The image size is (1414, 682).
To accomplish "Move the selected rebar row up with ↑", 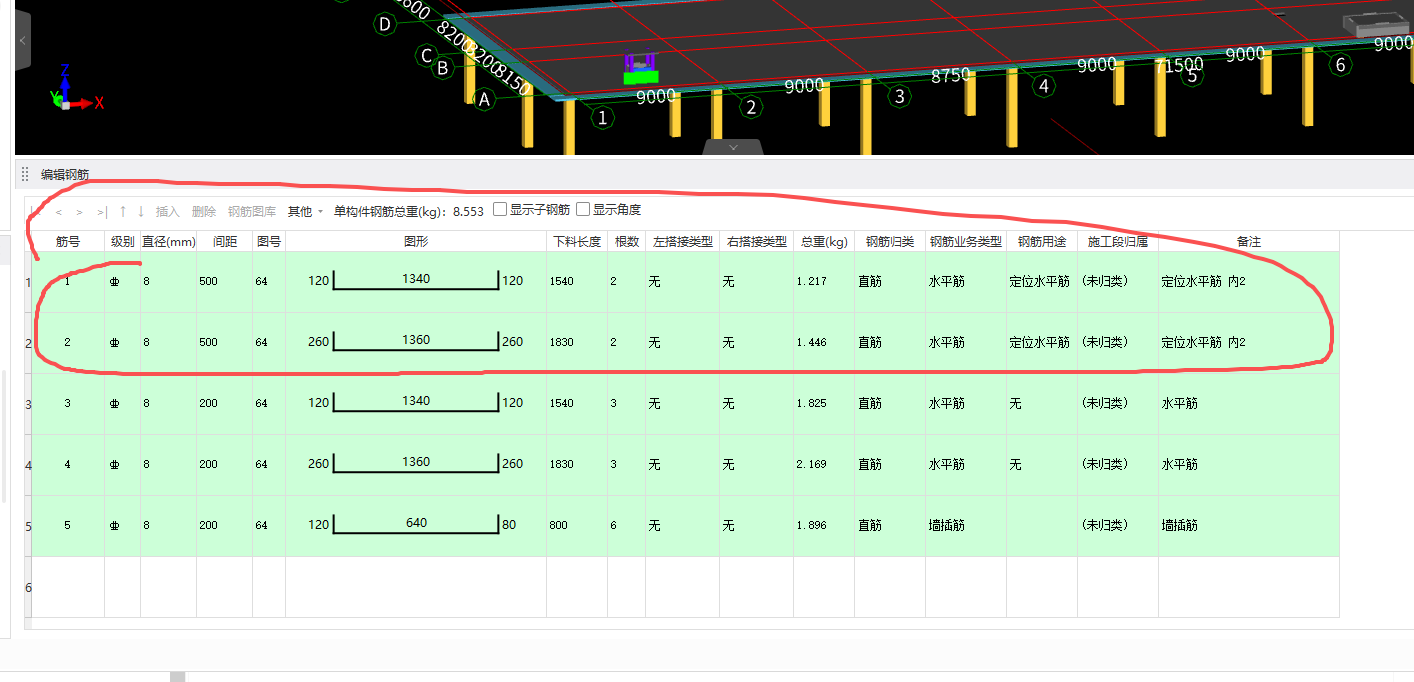I will [x=122, y=211].
